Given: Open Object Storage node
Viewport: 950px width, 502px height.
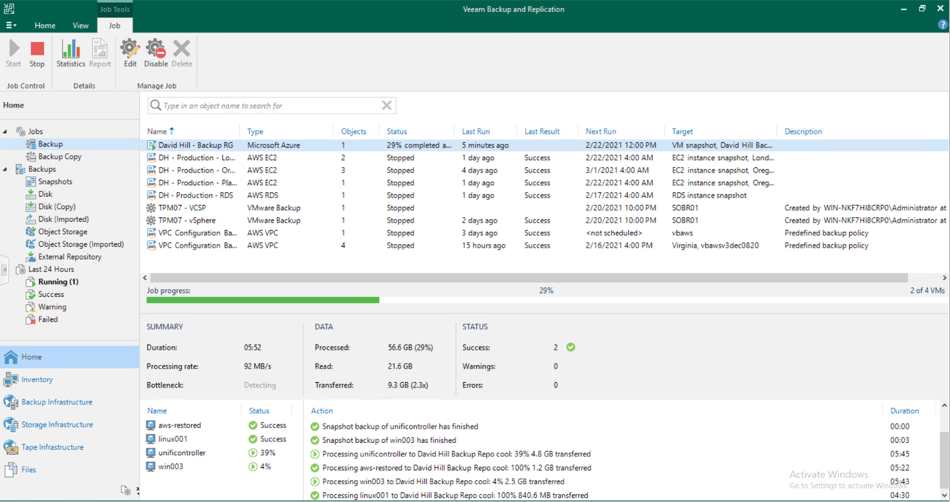Looking at the screenshot, I should [62, 232].
